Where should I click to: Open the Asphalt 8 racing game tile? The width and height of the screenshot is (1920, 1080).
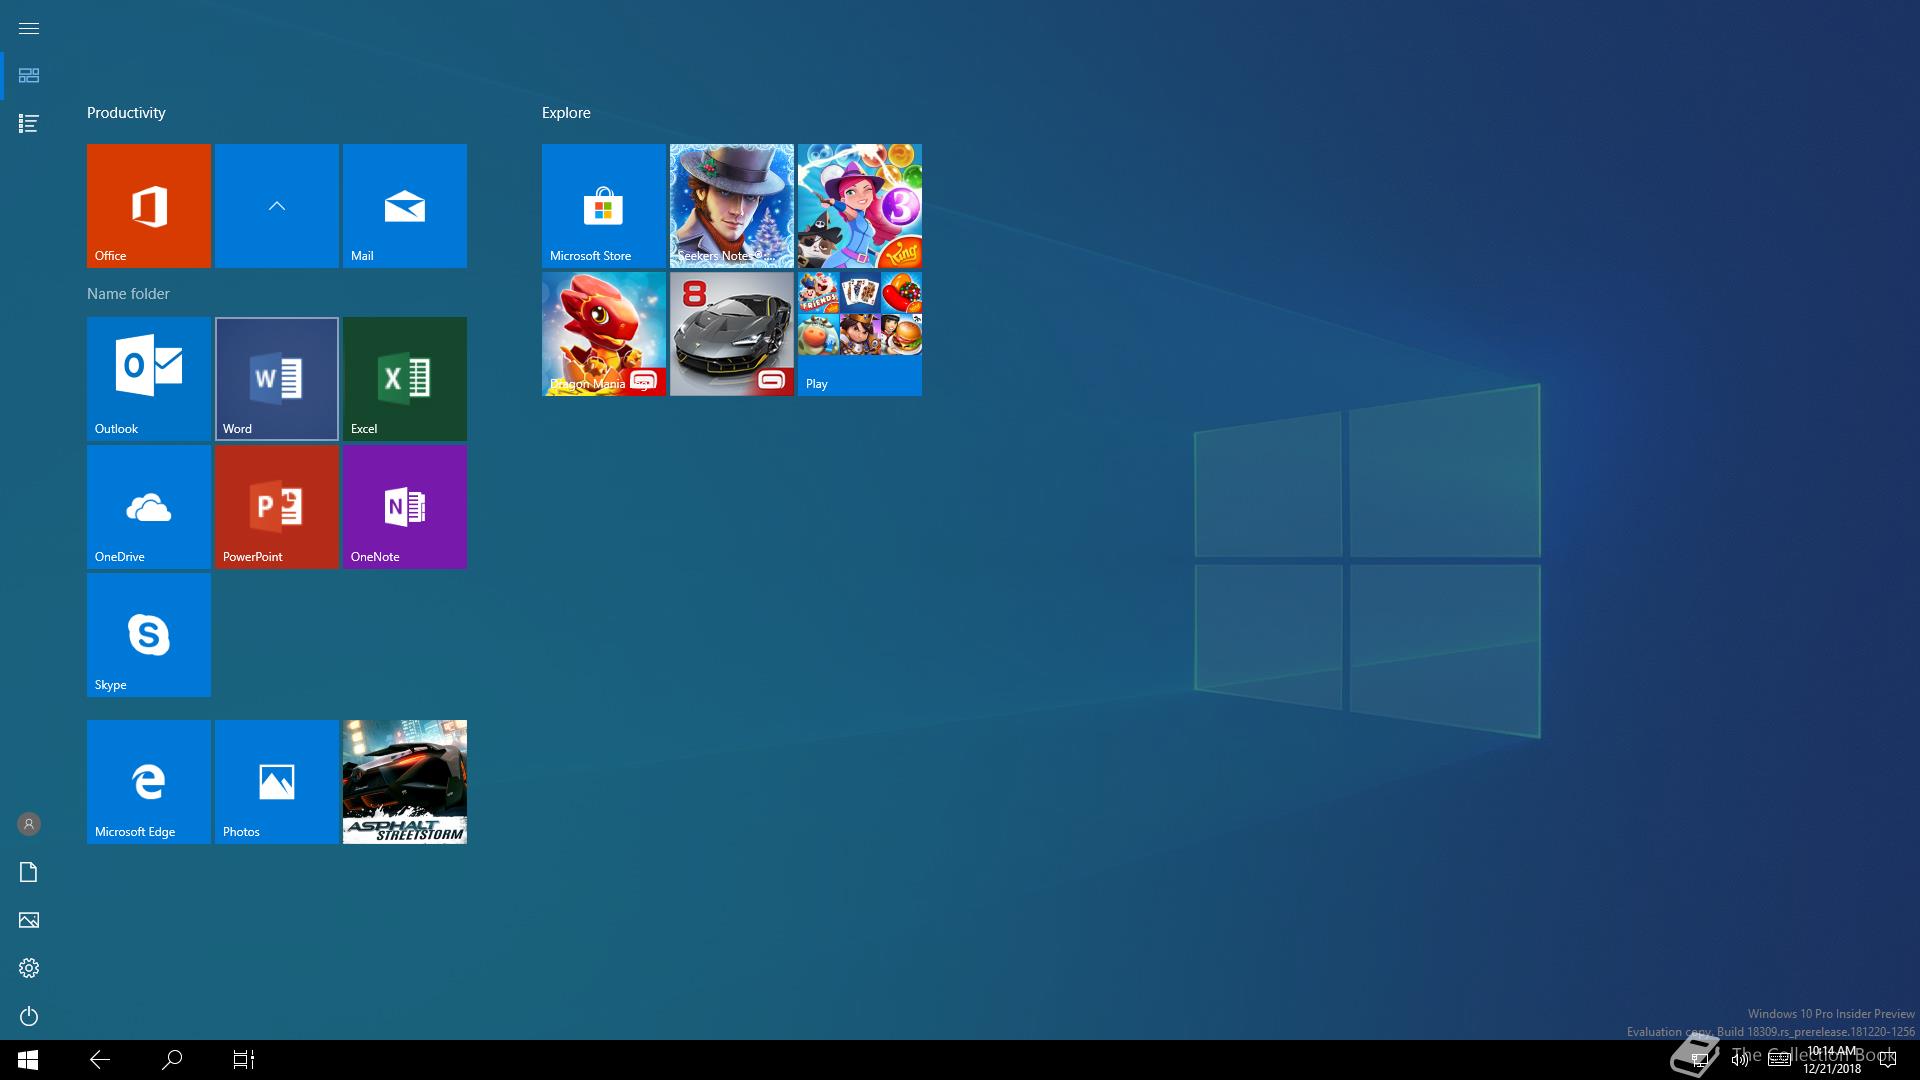pos(732,334)
